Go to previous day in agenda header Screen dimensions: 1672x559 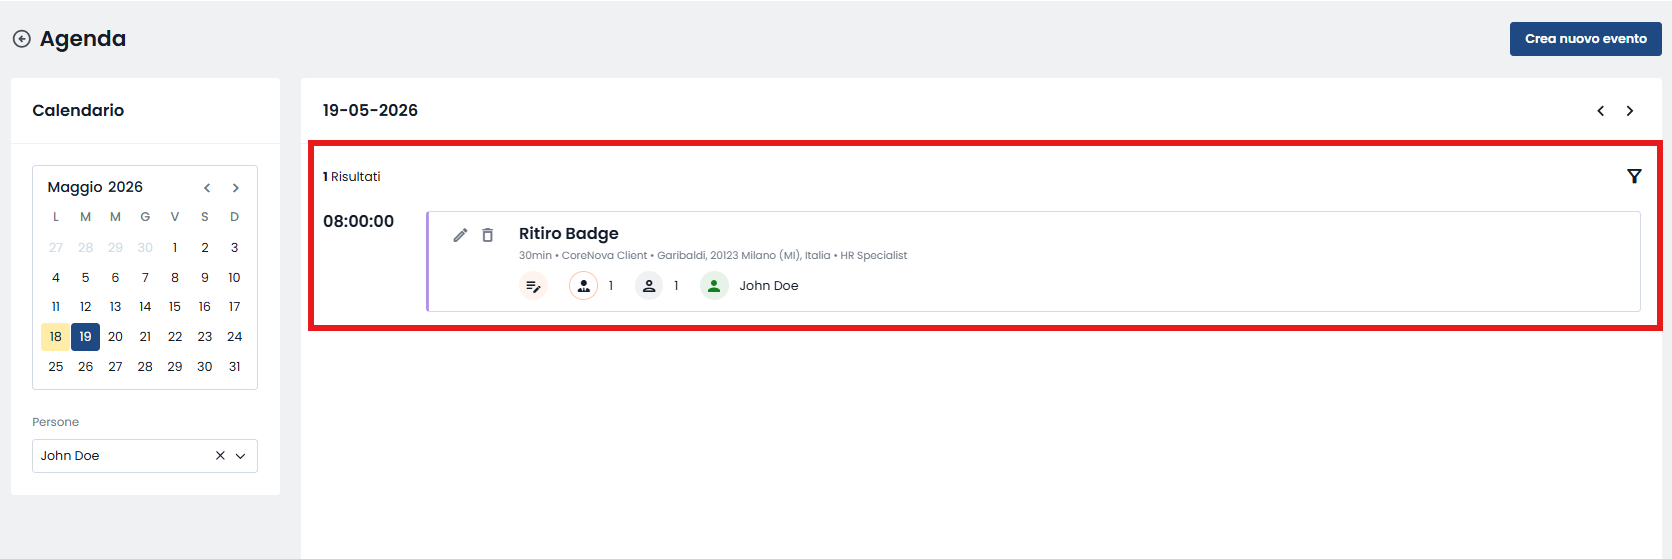(1601, 111)
